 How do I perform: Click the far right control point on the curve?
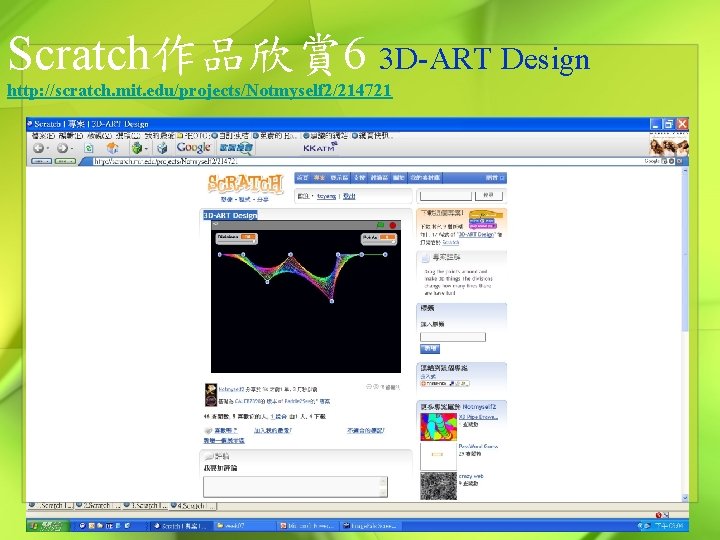point(385,254)
